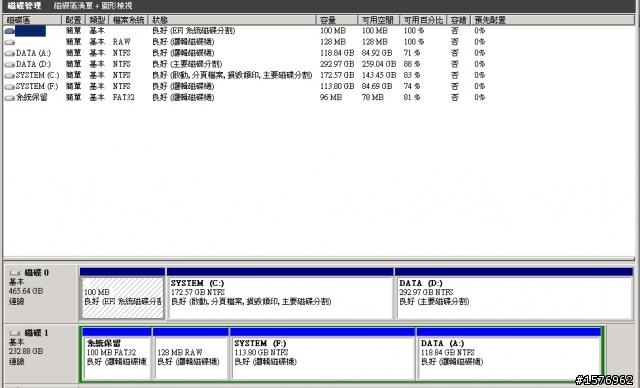Select the DATA (A:) volume name in the list
Viewport: 640px width, 388px height.
tap(33, 53)
